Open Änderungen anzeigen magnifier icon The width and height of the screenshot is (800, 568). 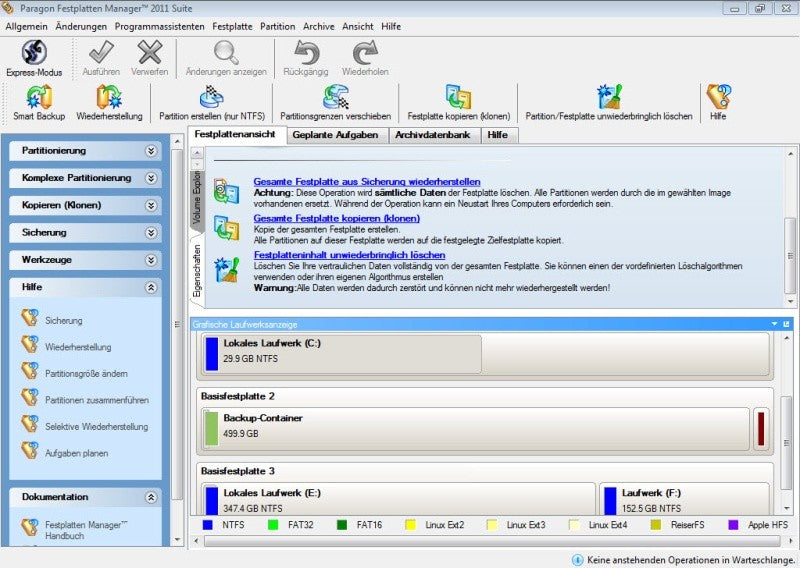(226, 52)
